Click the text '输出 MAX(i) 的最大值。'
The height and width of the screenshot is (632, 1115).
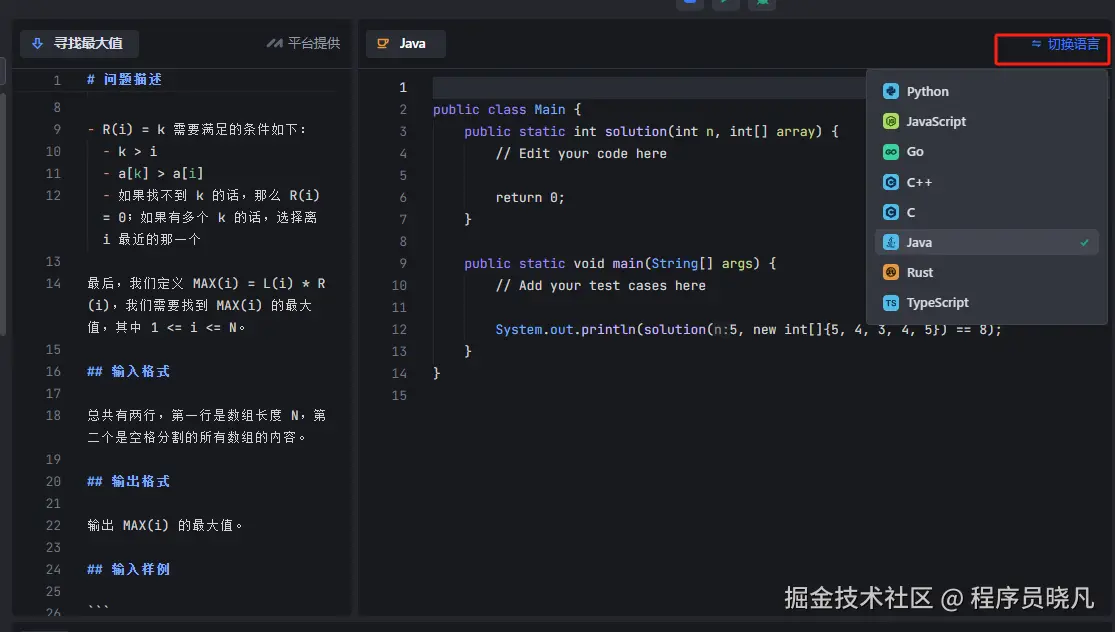coord(165,525)
